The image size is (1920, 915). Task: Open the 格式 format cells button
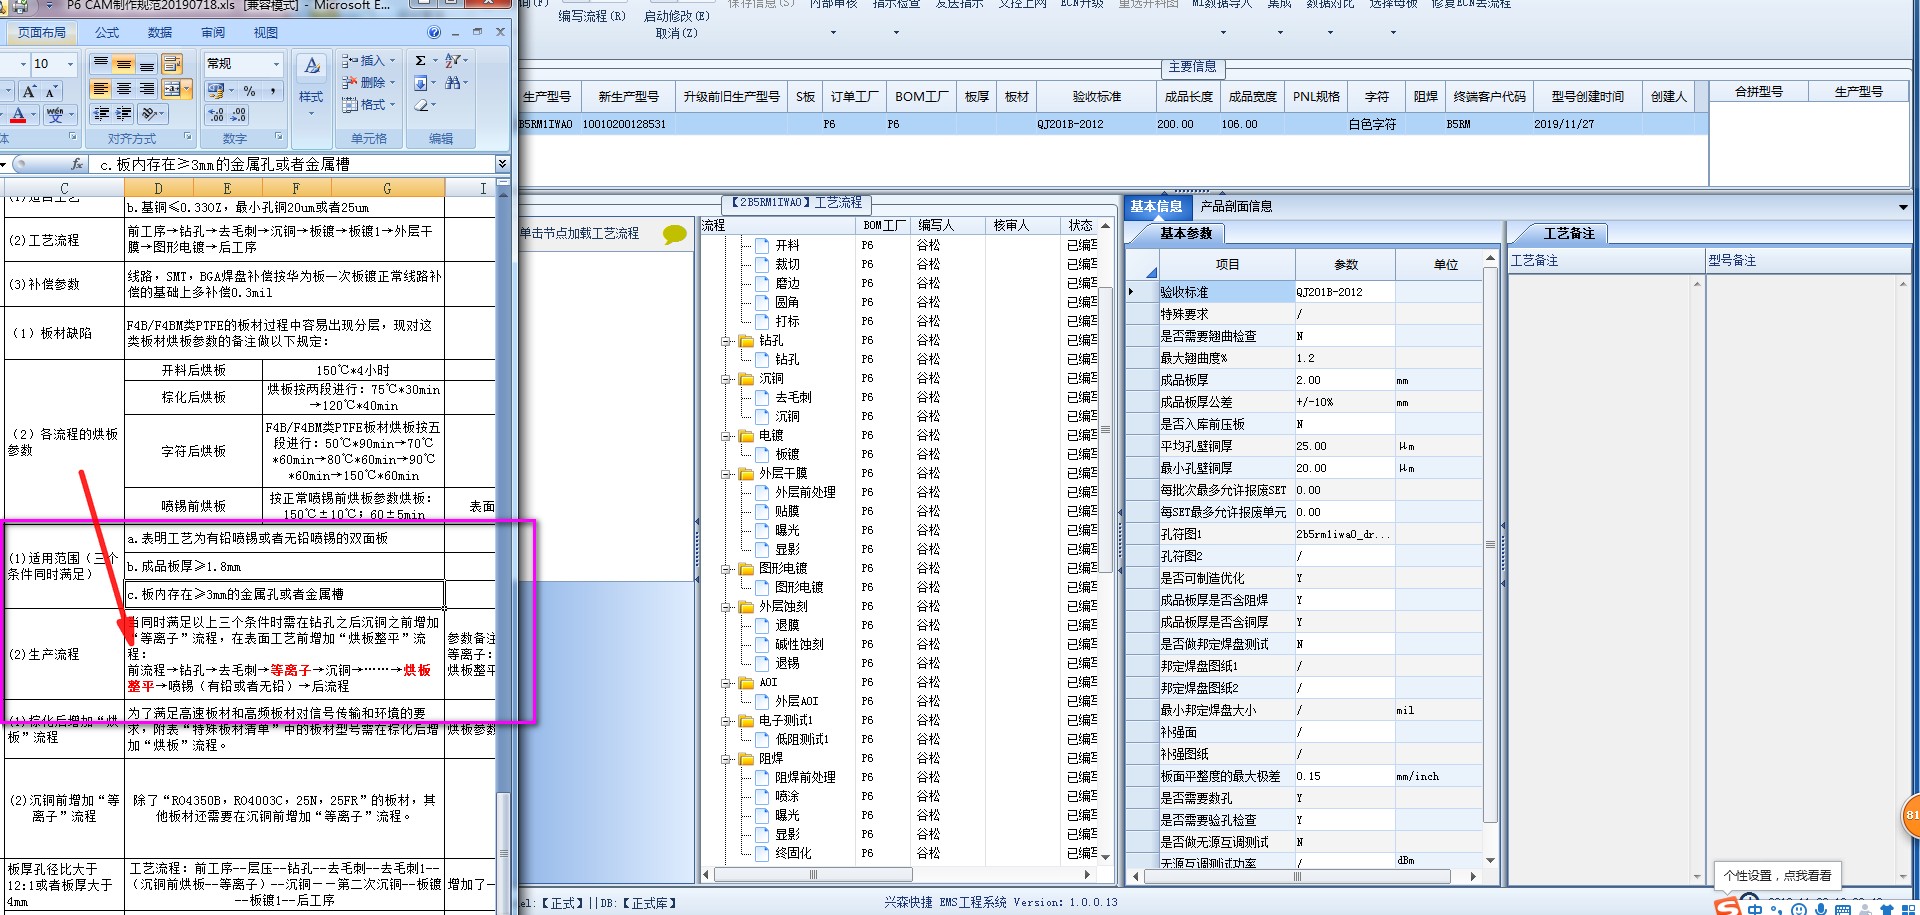coord(369,105)
